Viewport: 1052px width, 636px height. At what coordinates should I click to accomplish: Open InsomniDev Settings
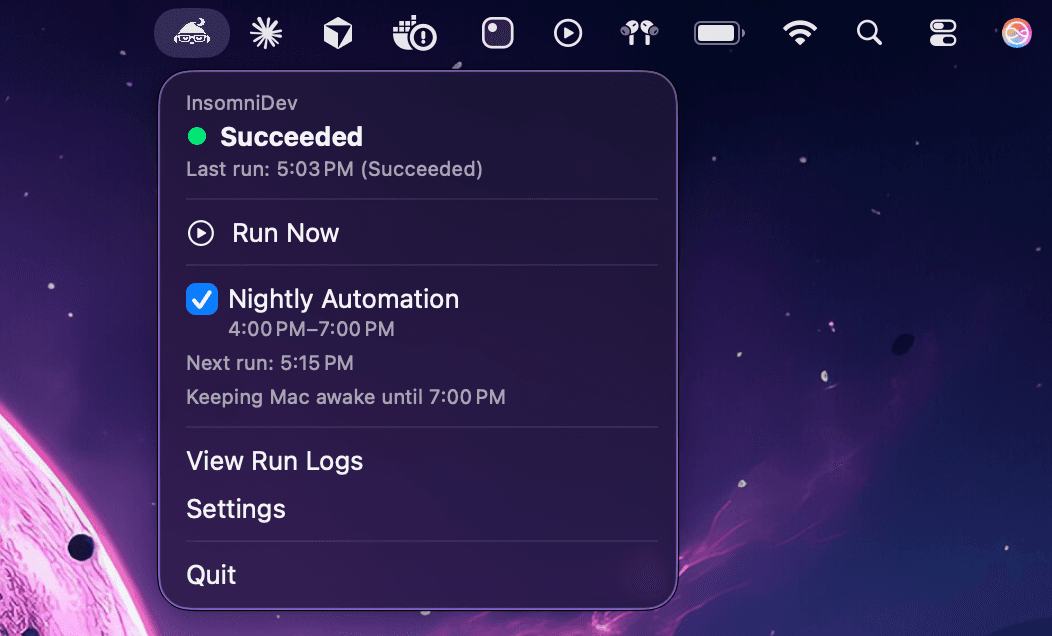236,508
